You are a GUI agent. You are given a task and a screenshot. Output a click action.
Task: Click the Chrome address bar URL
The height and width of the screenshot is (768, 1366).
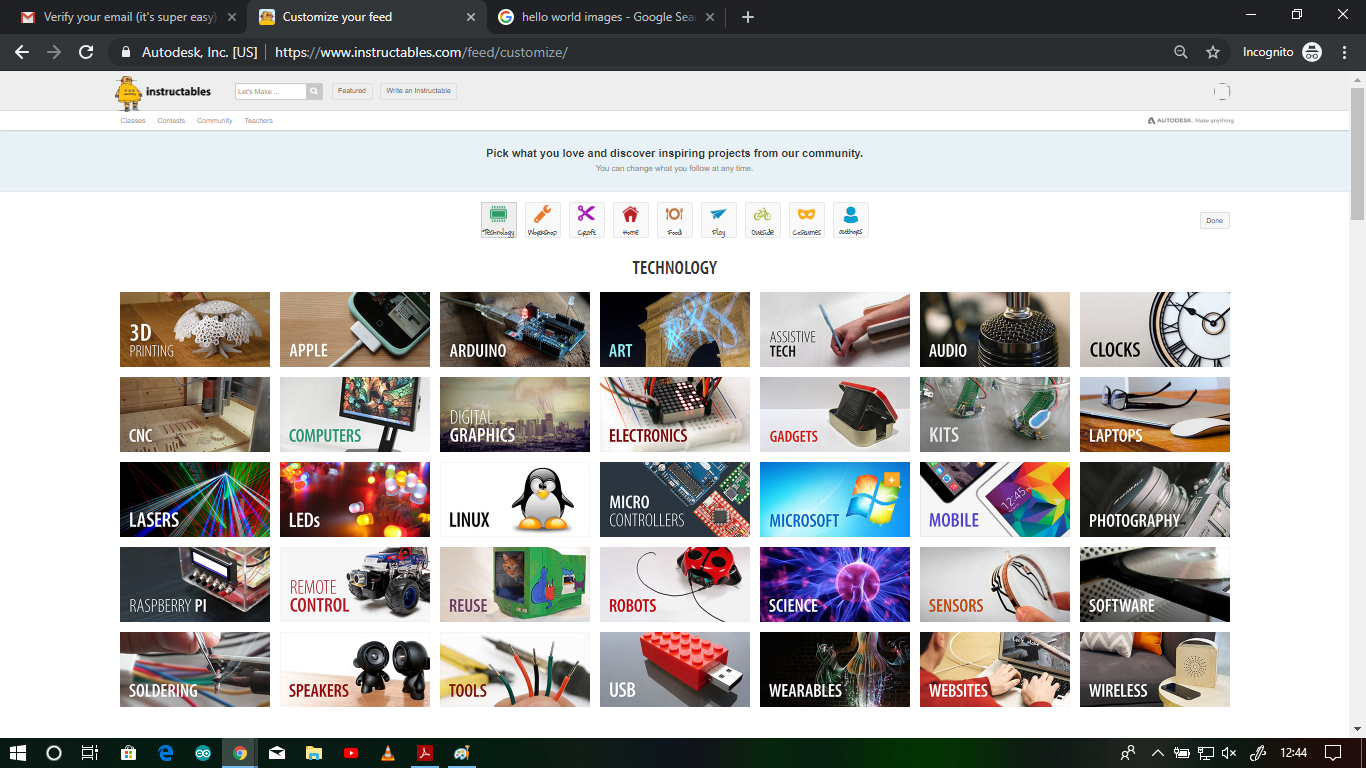coord(421,52)
